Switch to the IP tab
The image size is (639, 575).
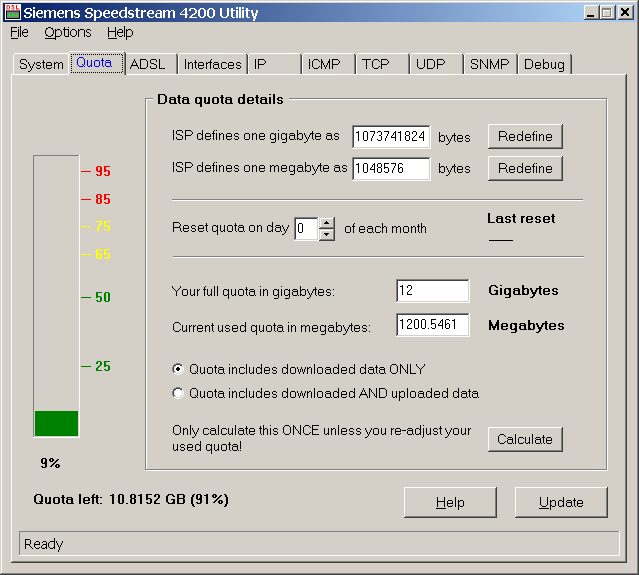pyautogui.click(x=275, y=64)
